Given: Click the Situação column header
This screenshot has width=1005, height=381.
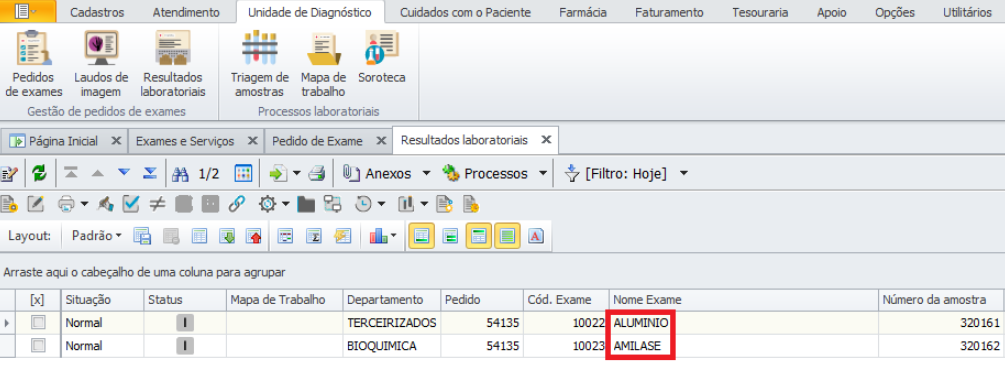Looking at the screenshot, I should [x=102, y=300].
